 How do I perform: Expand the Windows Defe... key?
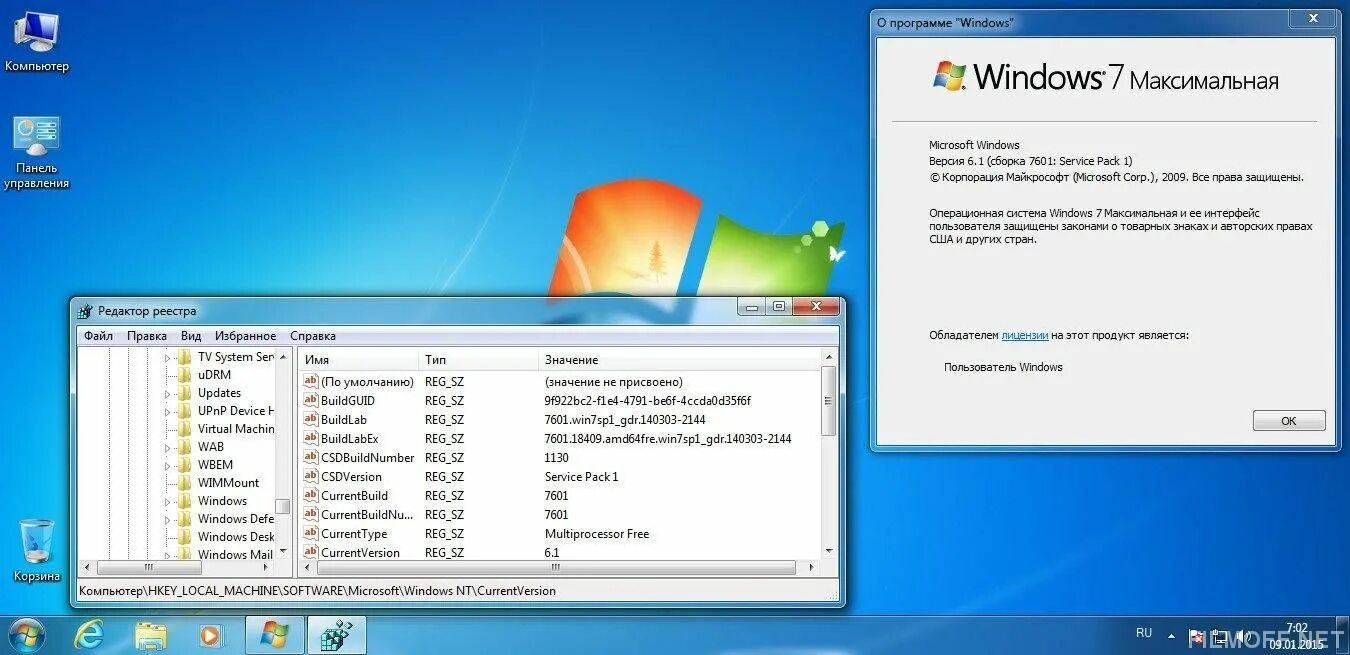(x=168, y=519)
